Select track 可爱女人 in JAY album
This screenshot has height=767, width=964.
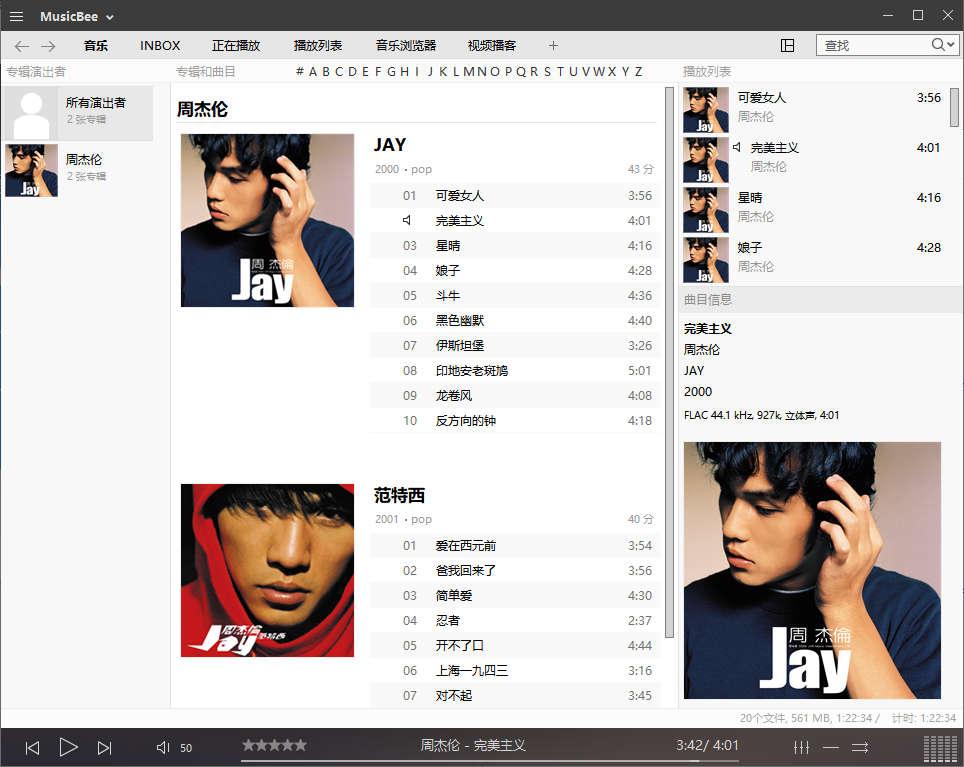tap(515, 195)
